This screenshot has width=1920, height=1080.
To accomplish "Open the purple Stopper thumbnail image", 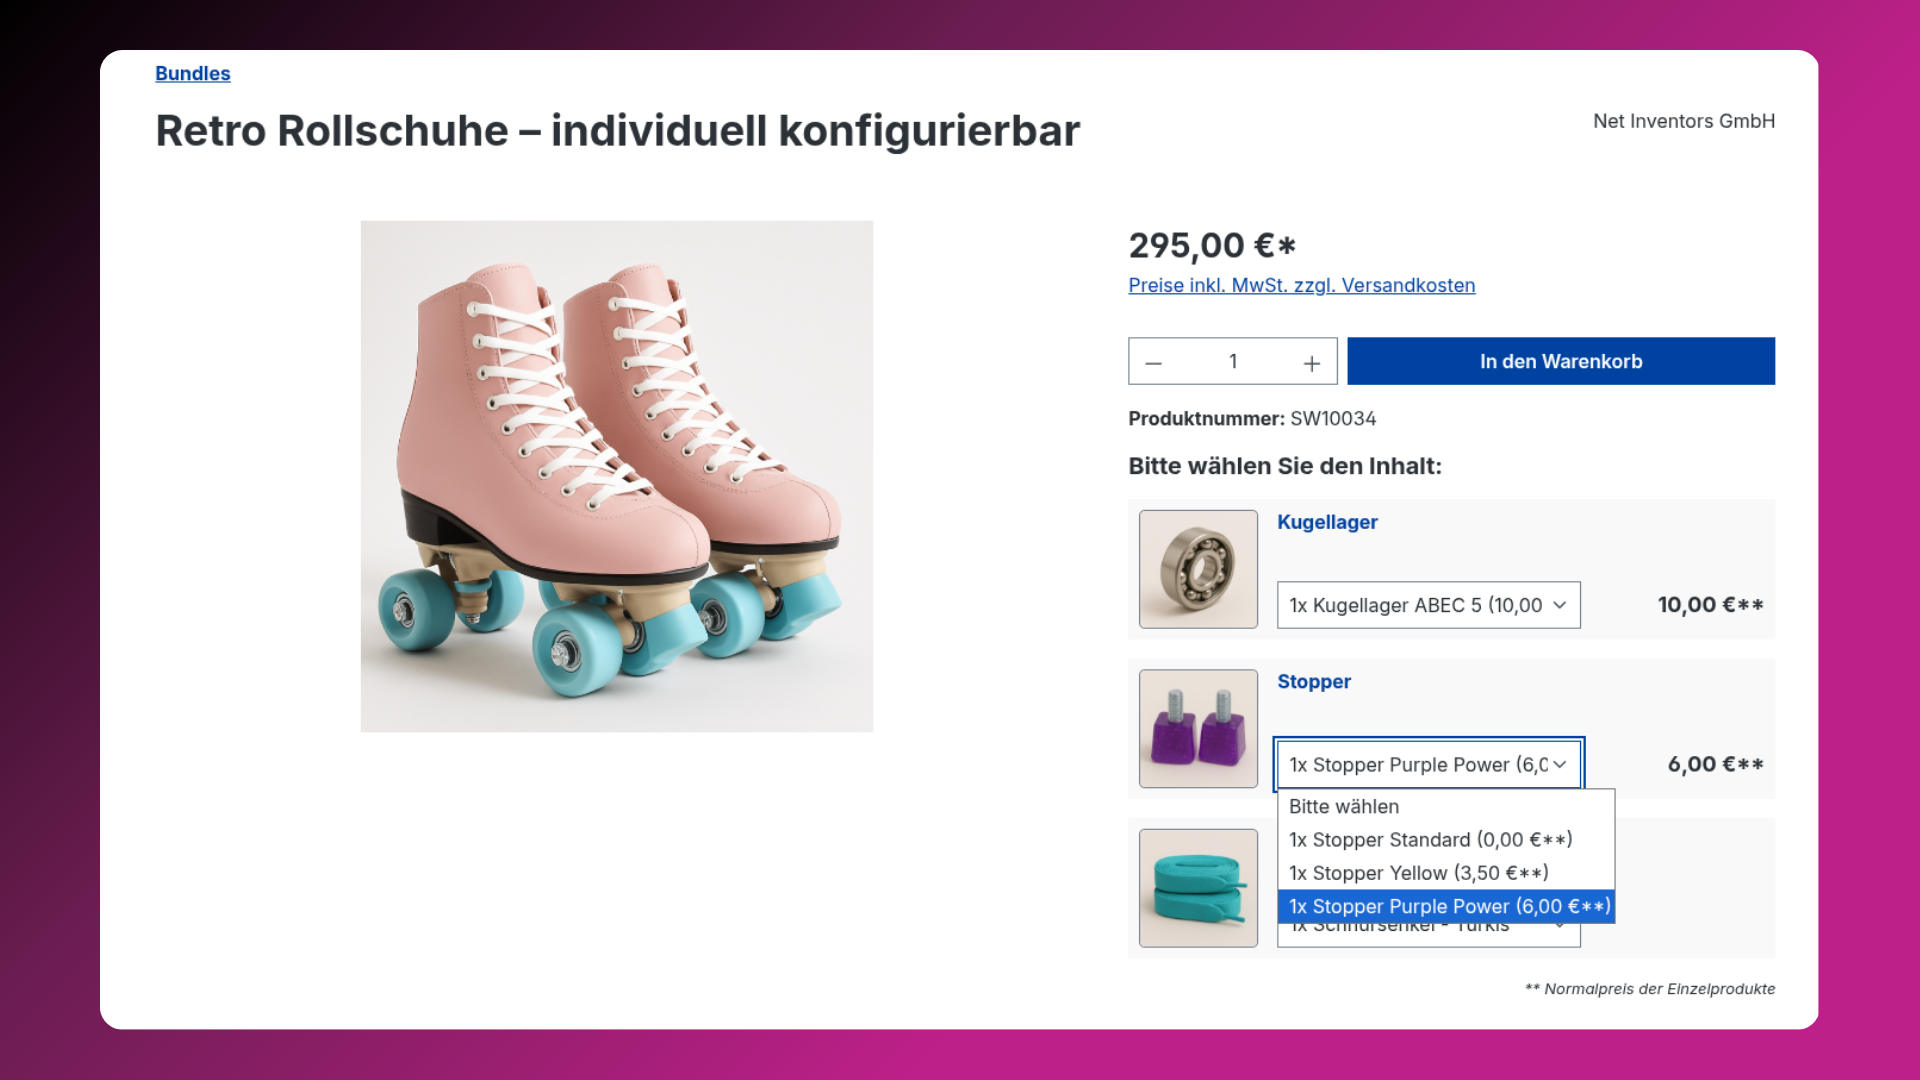I will tap(1198, 728).
